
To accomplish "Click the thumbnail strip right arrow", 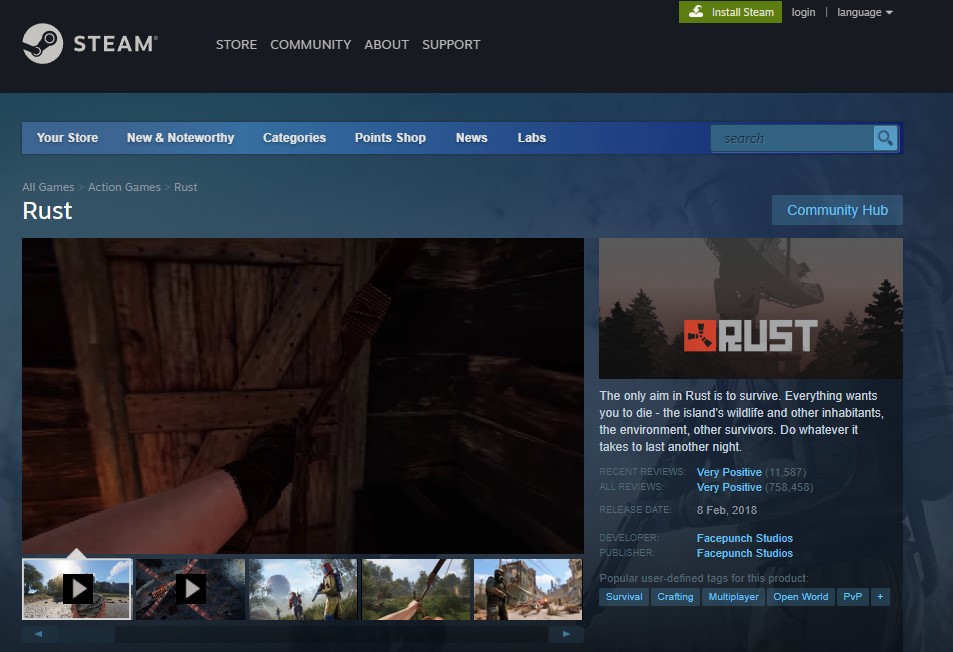I will tap(566, 634).
